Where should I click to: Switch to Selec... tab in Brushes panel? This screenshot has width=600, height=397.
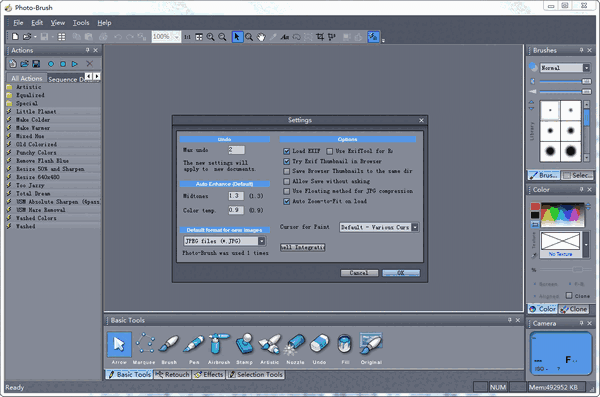click(577, 175)
